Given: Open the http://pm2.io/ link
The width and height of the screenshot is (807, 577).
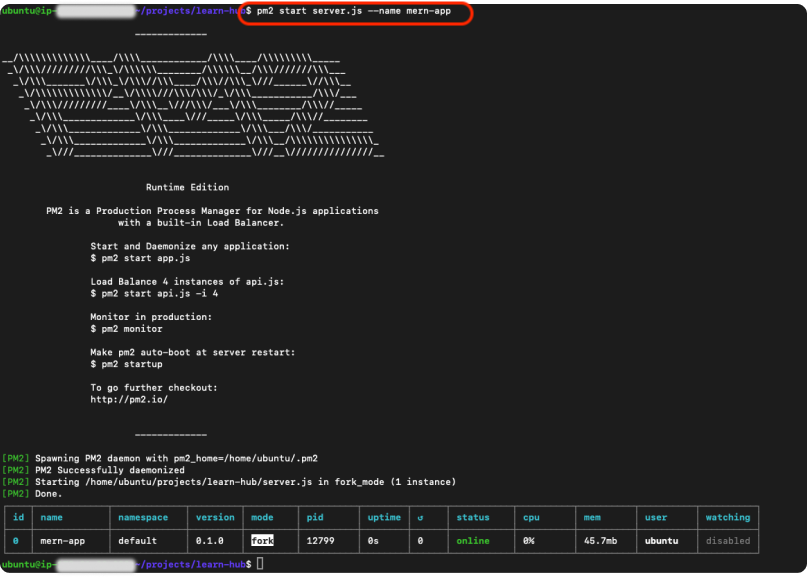Looking at the screenshot, I should (x=129, y=399).
